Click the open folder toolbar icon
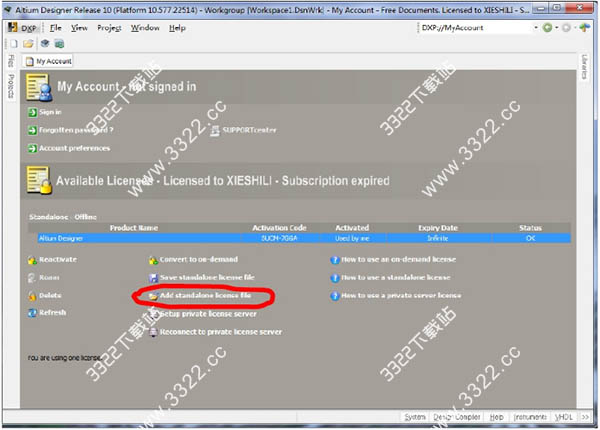Viewport: 600px width, 430px height. [28, 44]
